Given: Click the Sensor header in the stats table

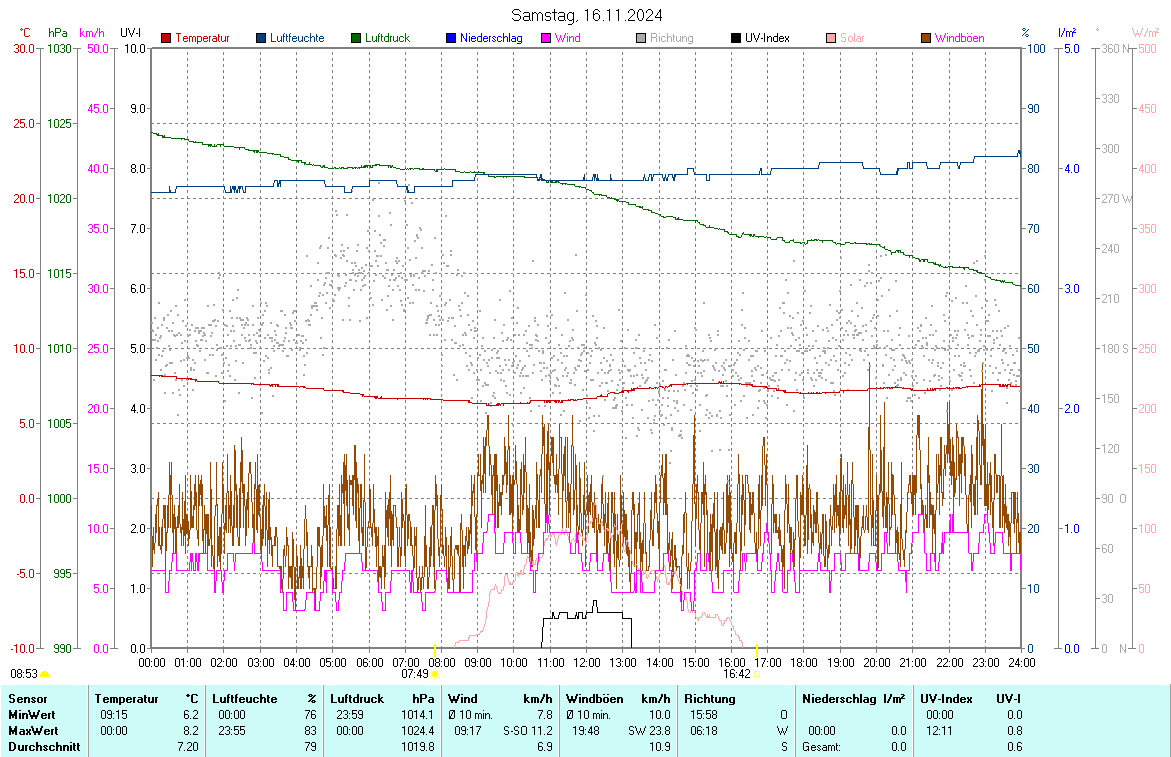Looking at the screenshot, I should [x=27, y=699].
